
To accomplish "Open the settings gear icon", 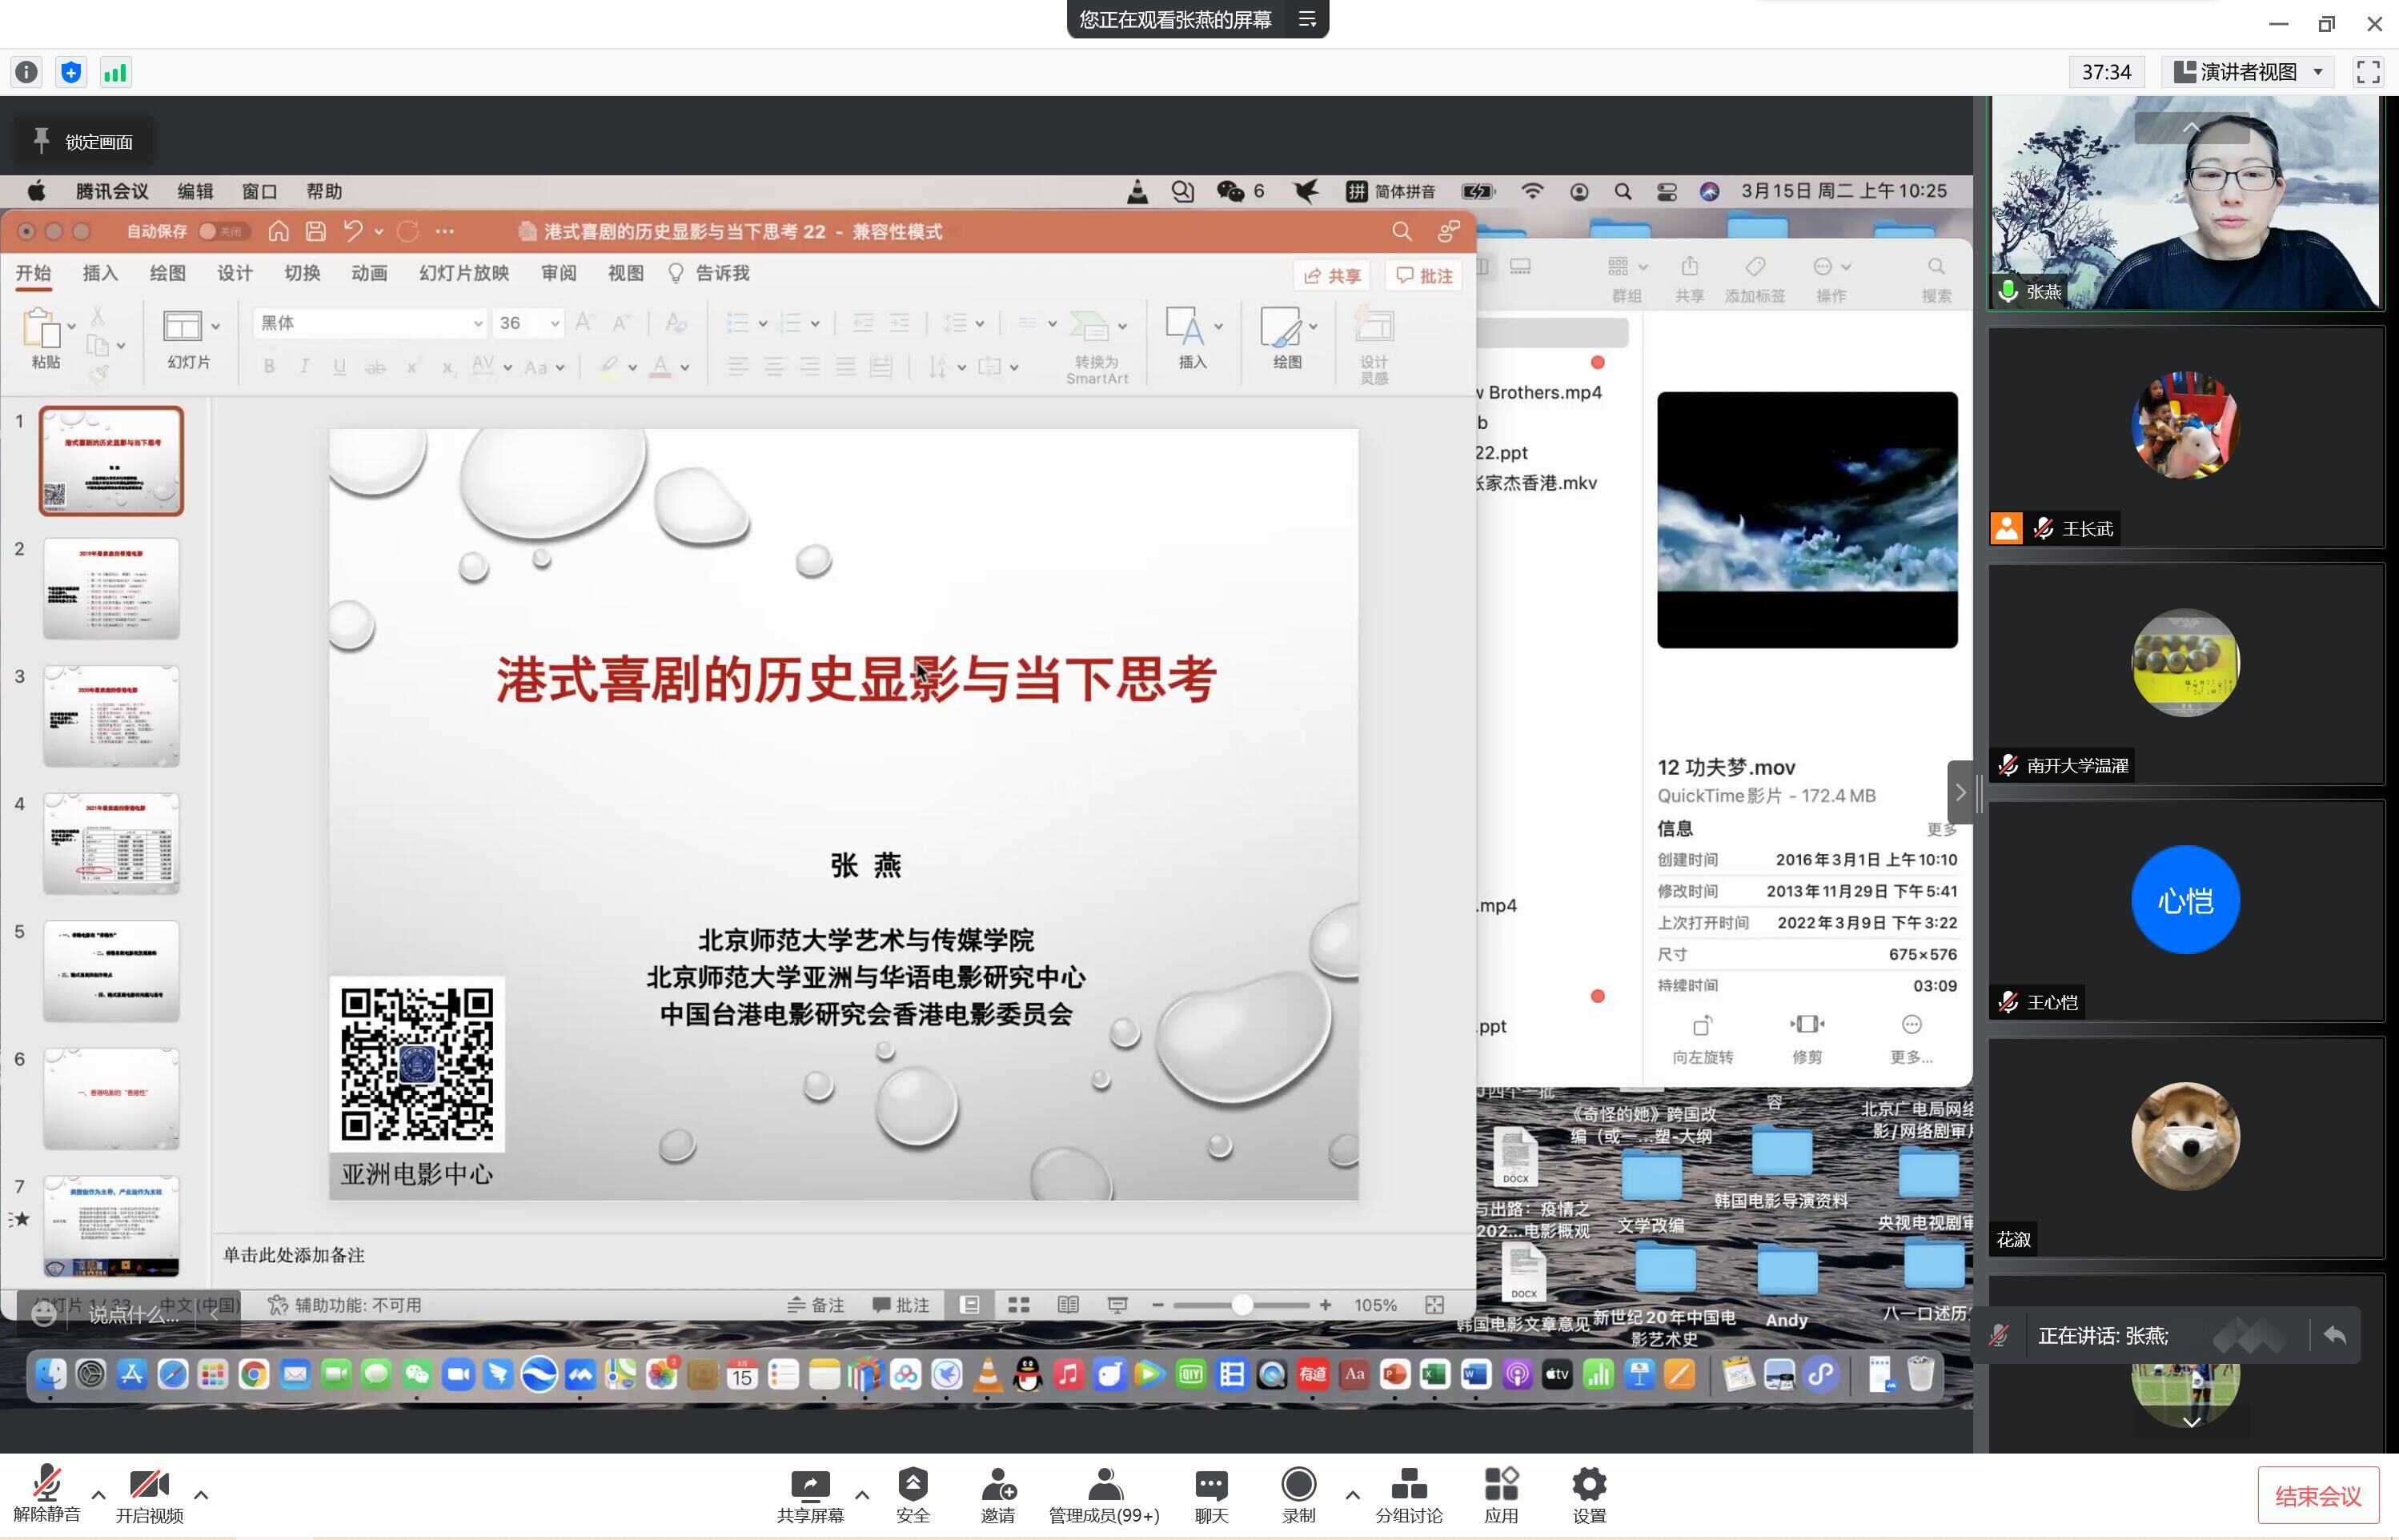I will tap(1588, 1485).
